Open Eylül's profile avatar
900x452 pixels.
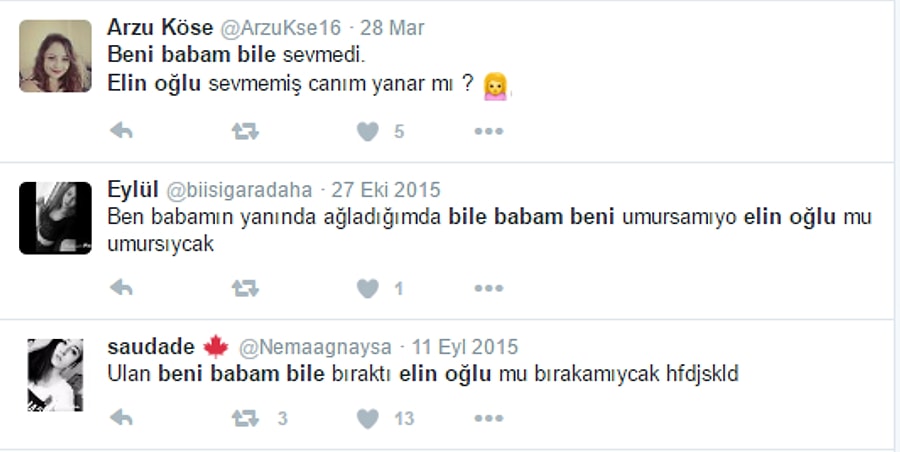click(x=55, y=218)
